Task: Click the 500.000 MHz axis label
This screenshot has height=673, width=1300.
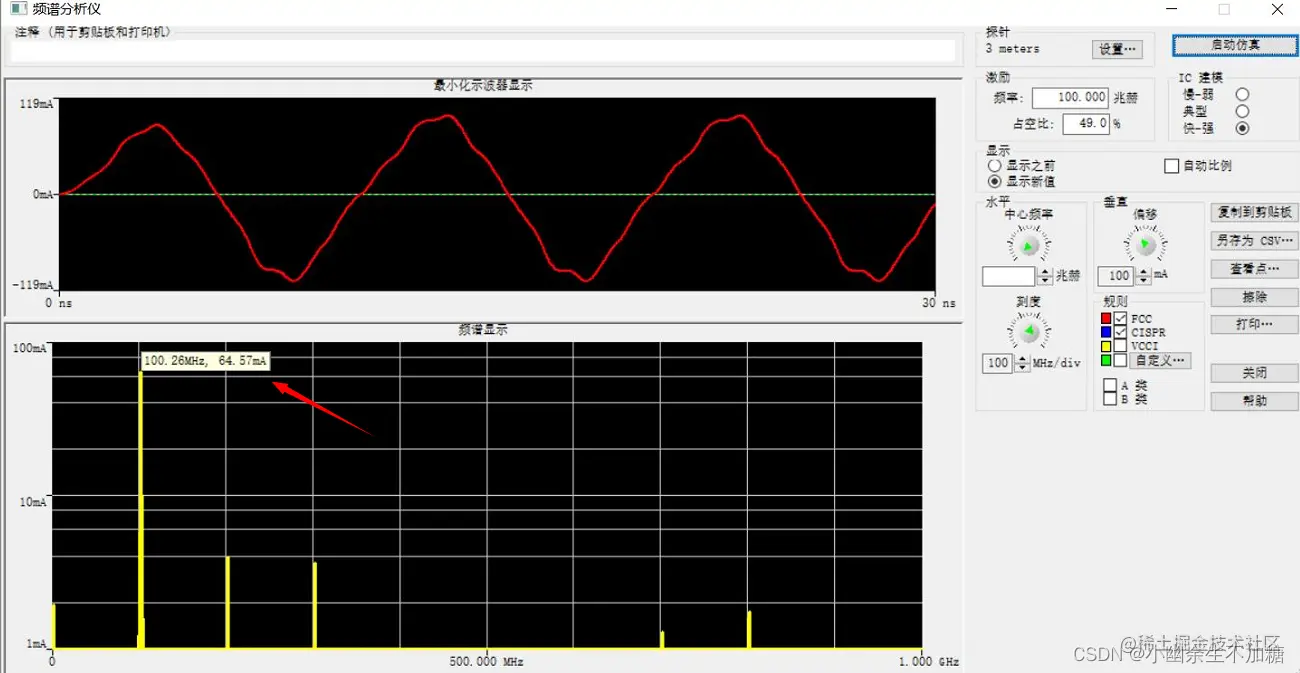Action: [x=486, y=662]
